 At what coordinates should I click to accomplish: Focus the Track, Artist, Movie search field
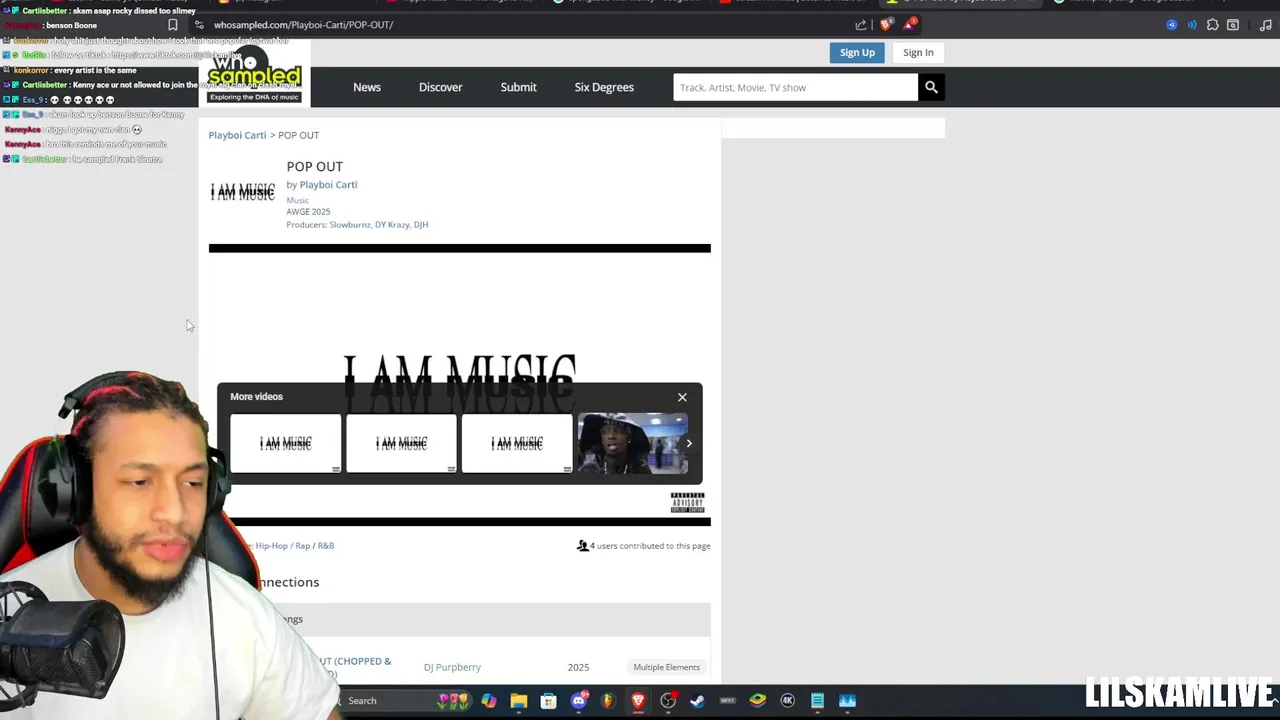click(795, 87)
